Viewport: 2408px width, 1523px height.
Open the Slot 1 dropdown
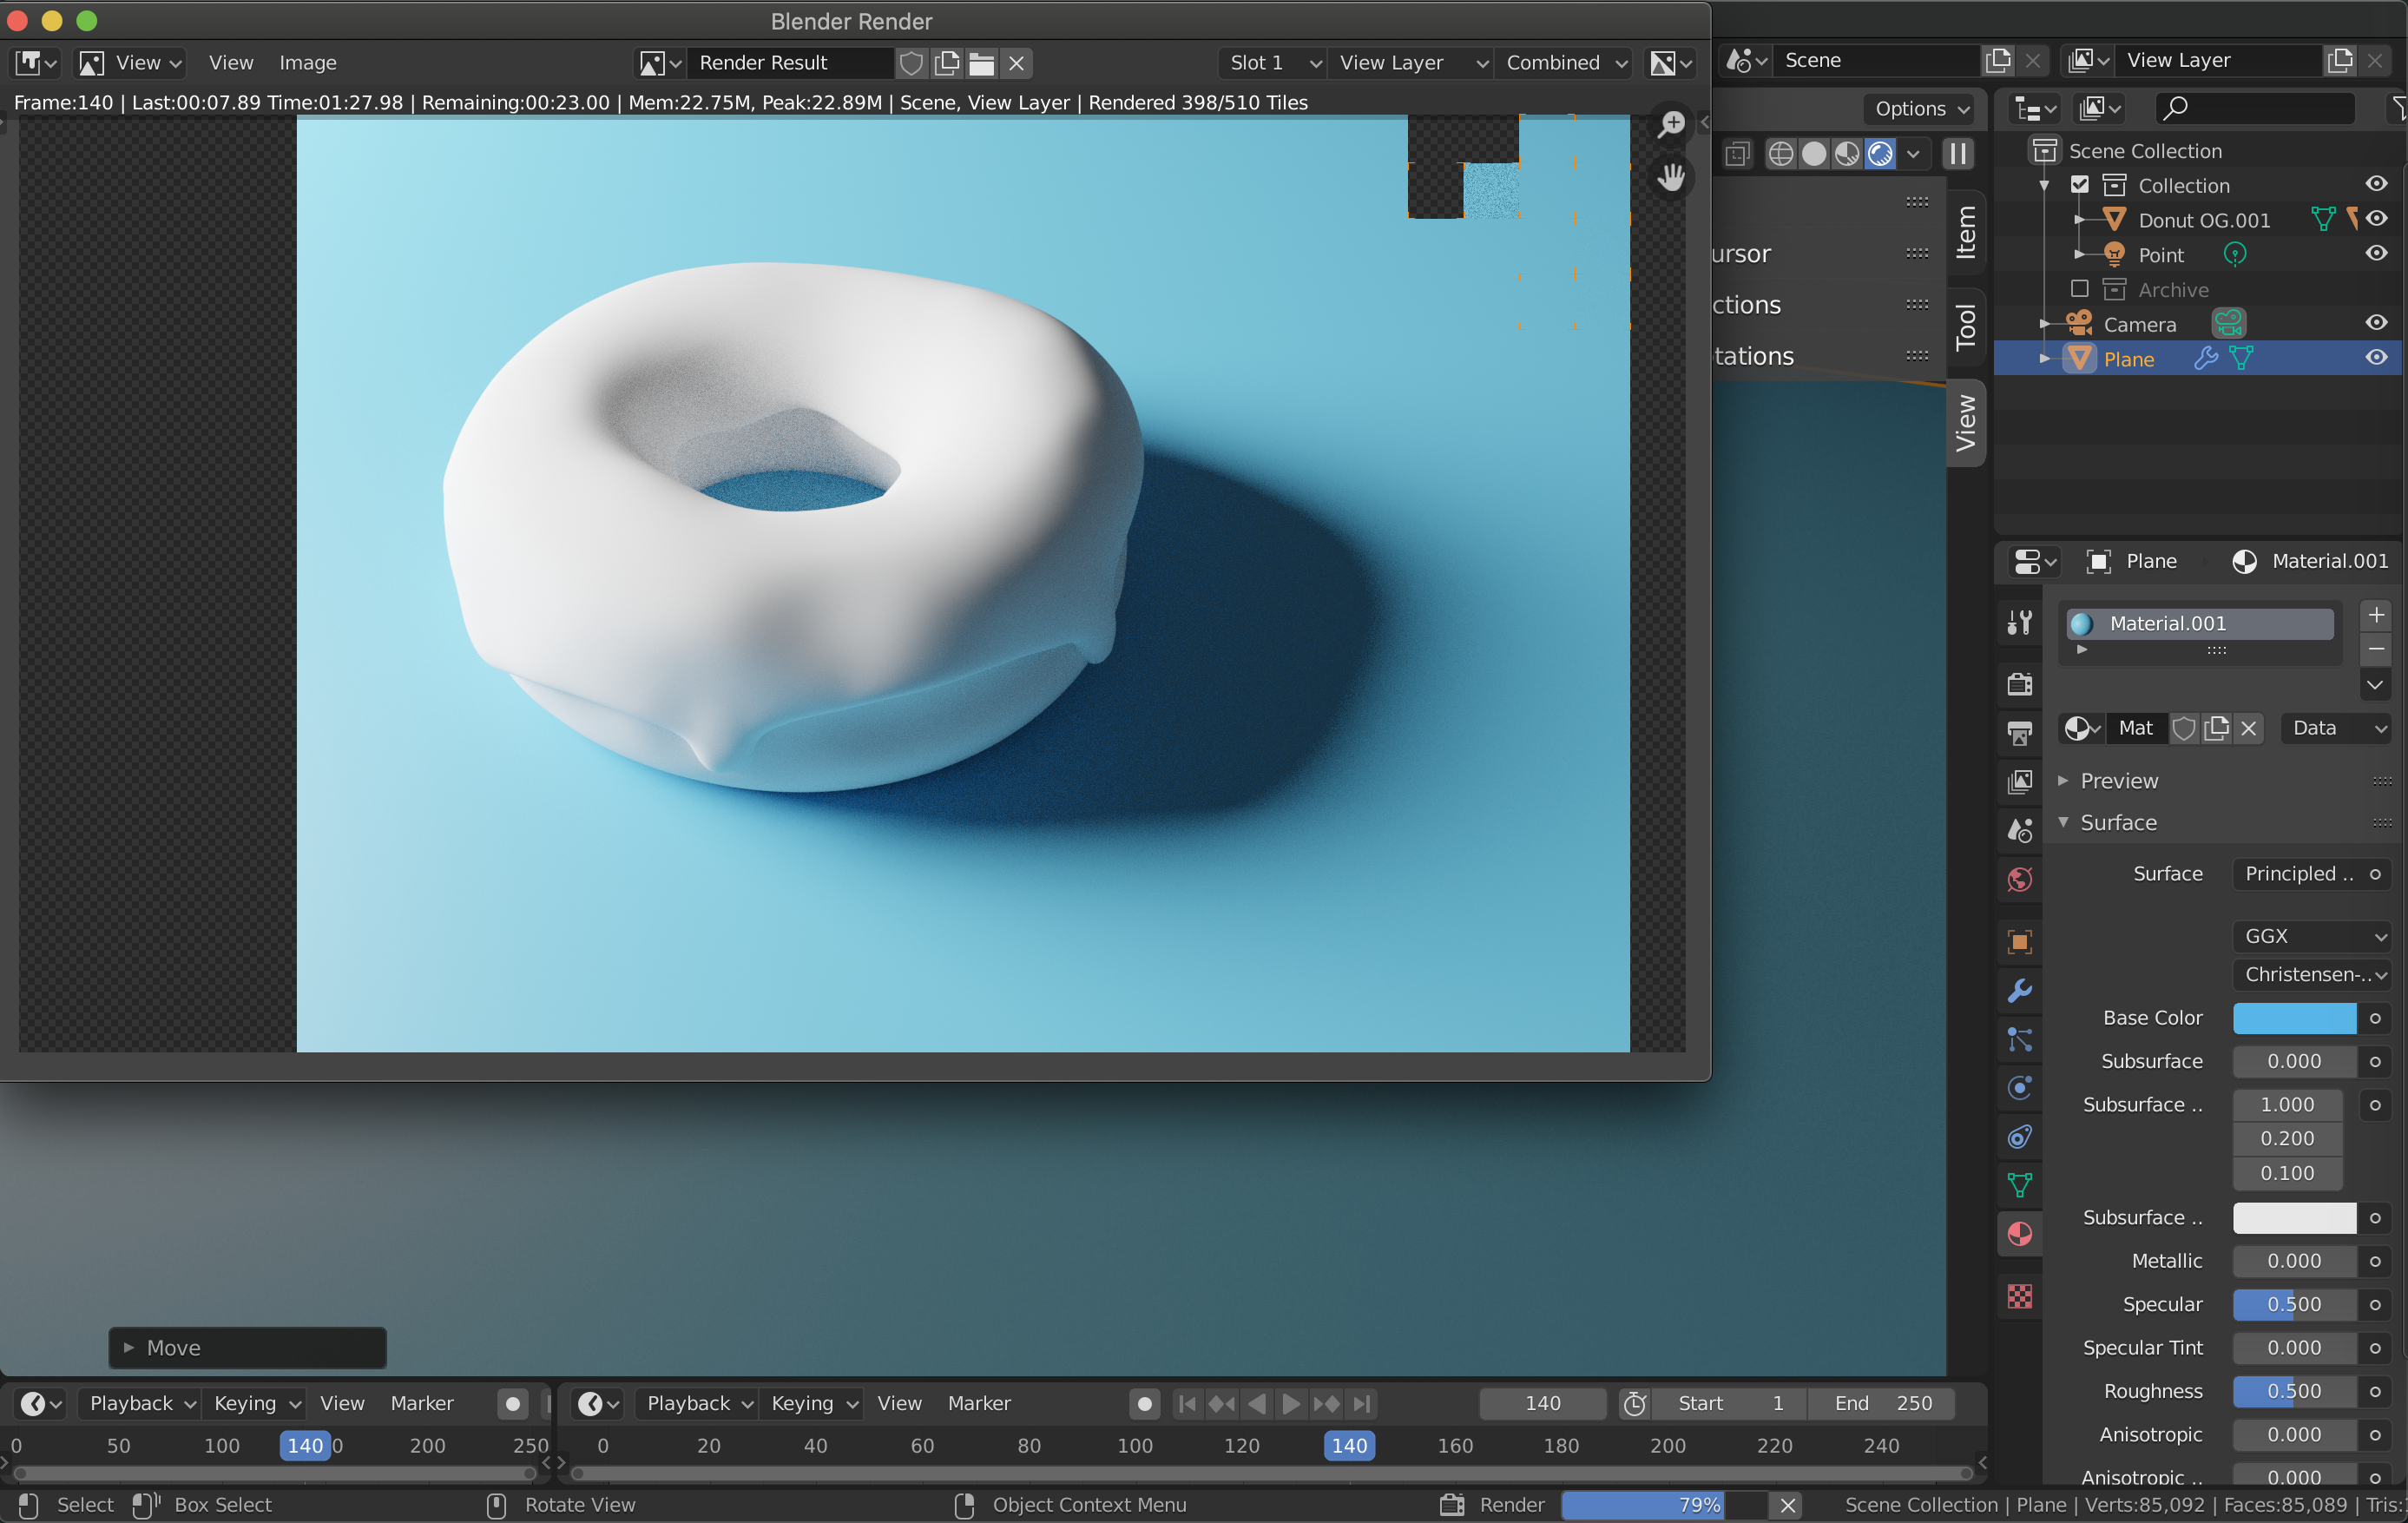1273,63
